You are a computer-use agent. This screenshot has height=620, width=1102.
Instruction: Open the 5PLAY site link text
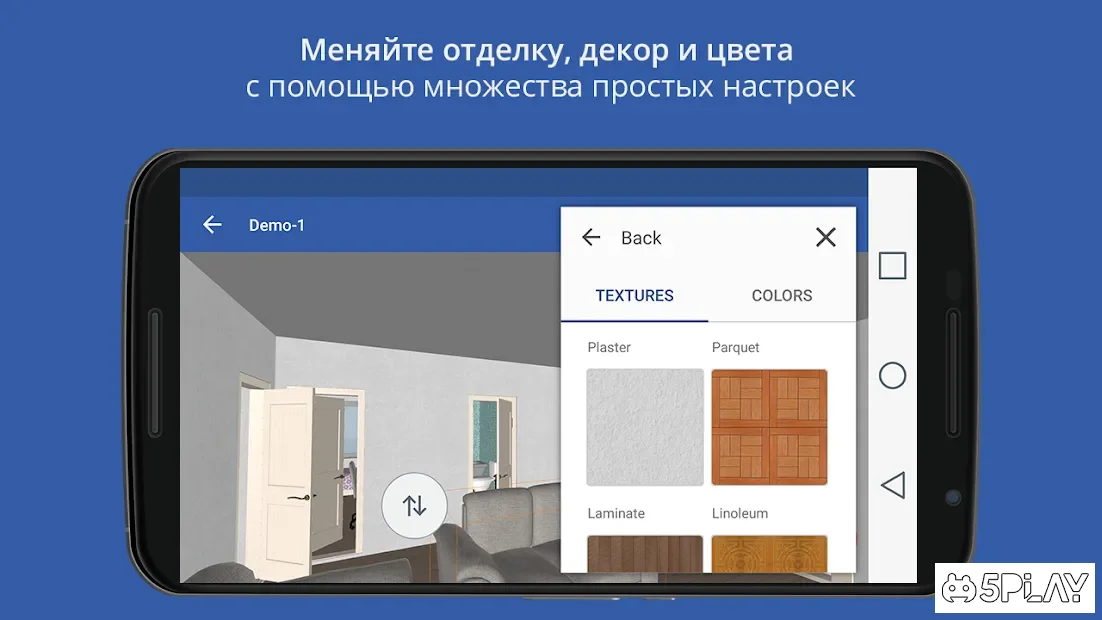coord(1030,589)
